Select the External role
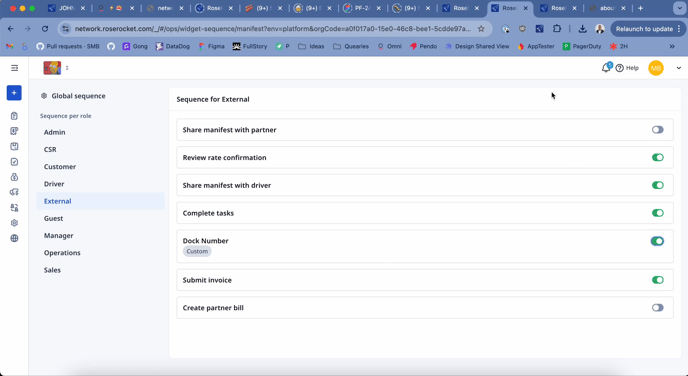Viewport: 688px width, 376px height. point(100,201)
